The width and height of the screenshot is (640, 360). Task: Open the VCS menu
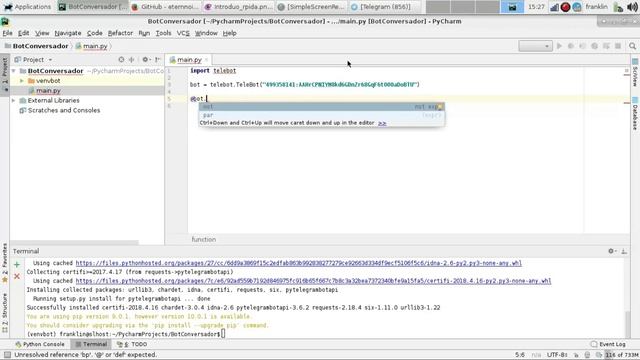[x=183, y=33]
